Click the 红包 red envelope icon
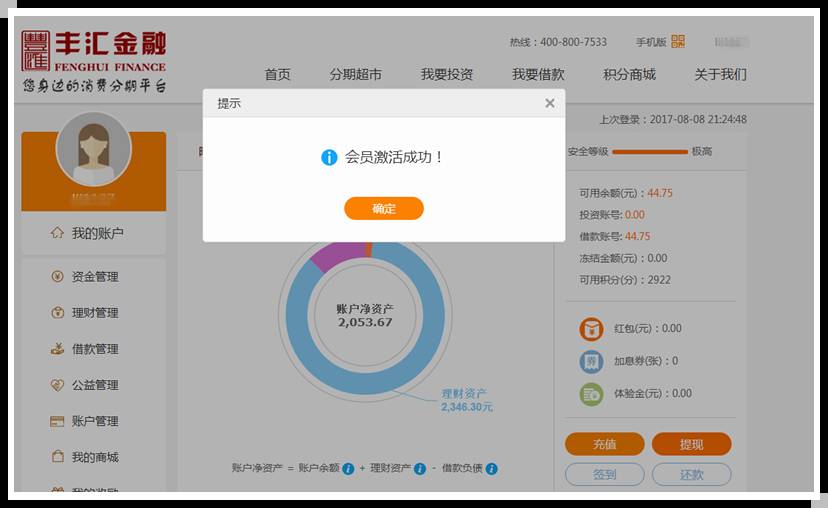The height and width of the screenshot is (508, 828). [x=591, y=329]
